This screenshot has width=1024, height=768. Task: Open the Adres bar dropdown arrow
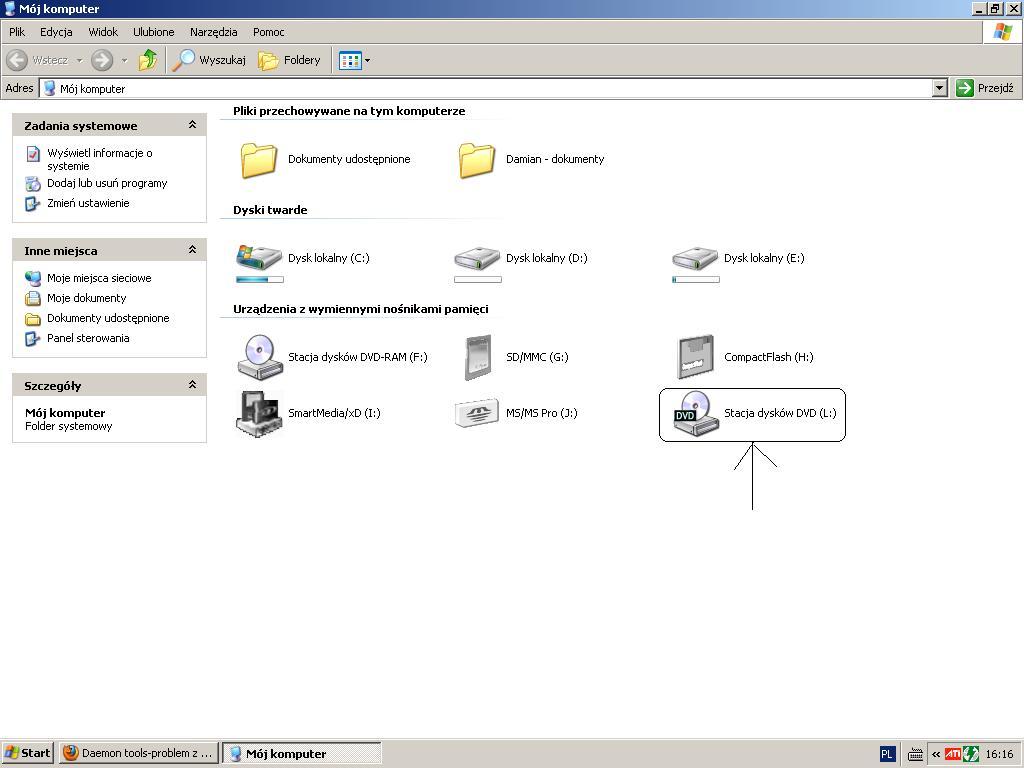coord(939,88)
